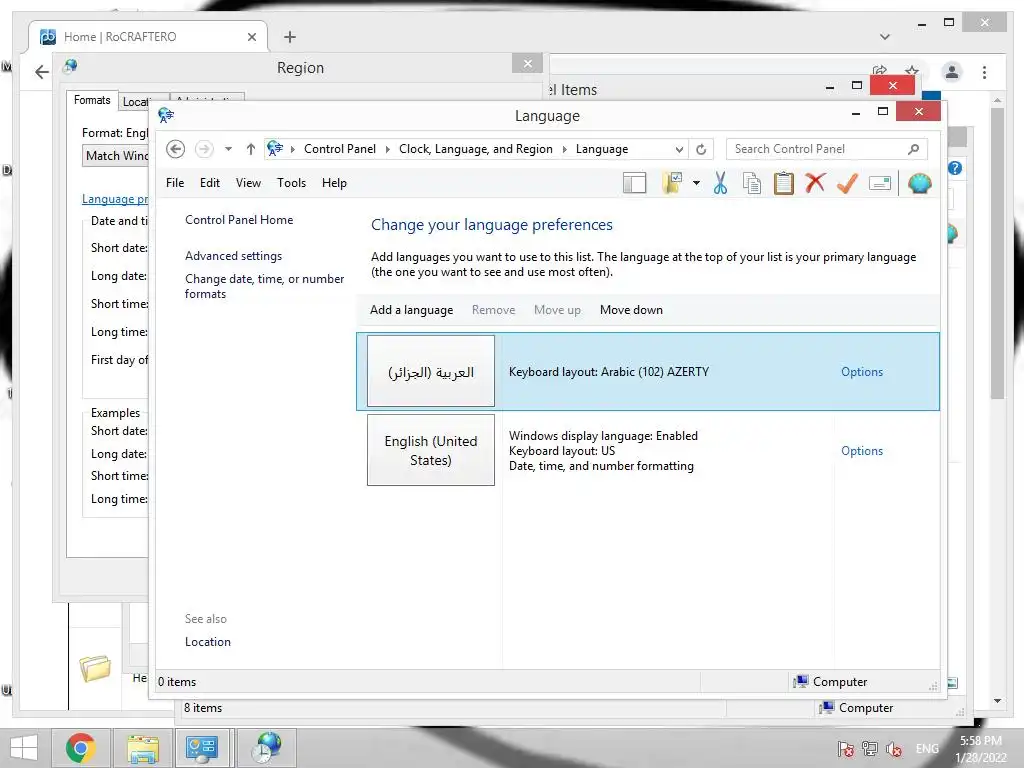
Task: Click Clock, Language, and Region breadcrumb
Action: [475, 149]
